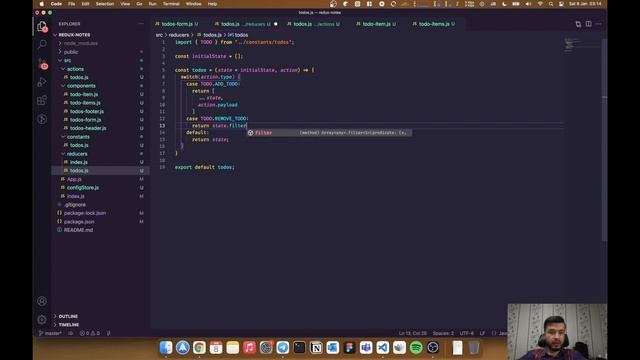This screenshot has width=640, height=360.
Task: Open the File menu
Action: coord(72,4)
